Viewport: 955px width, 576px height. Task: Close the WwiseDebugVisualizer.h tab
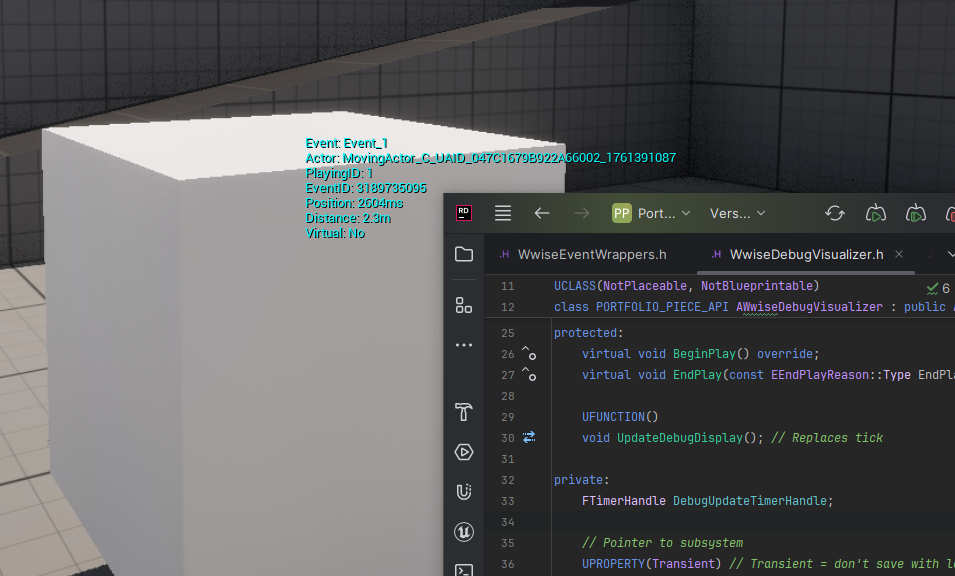click(x=899, y=255)
